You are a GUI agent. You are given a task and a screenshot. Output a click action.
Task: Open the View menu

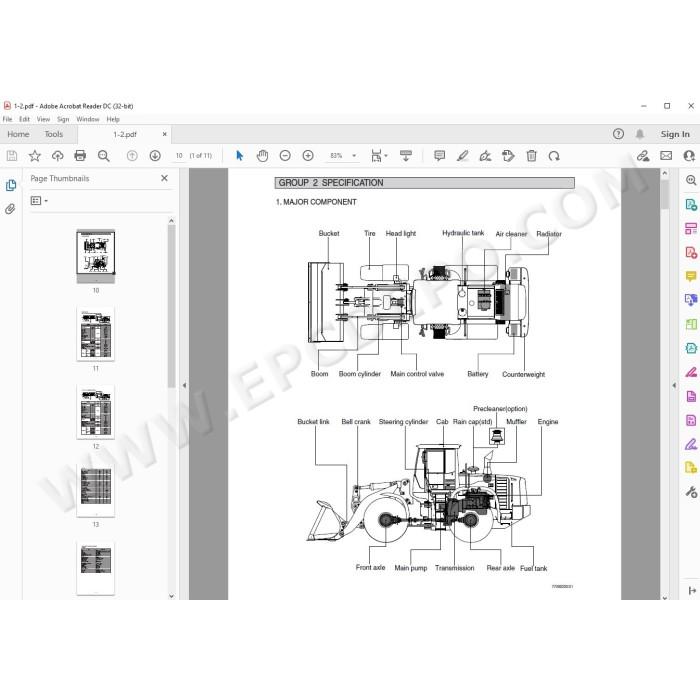point(43,119)
